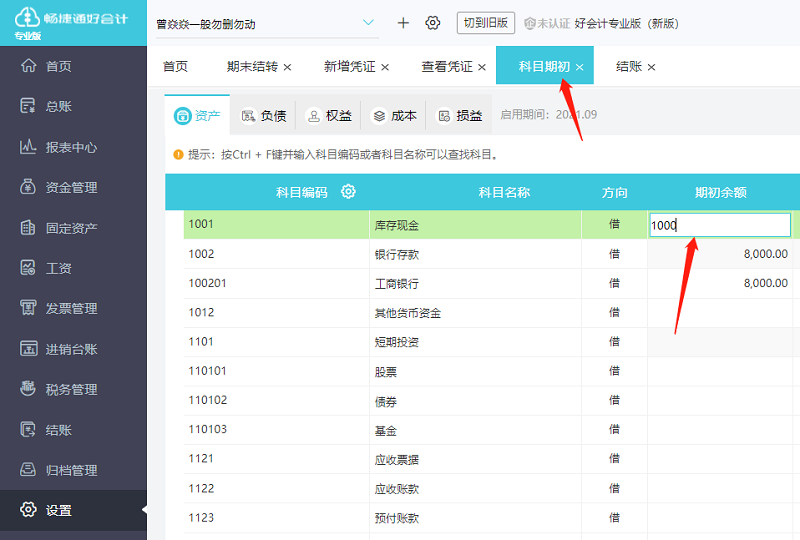800x540 pixels.
Task: Click the 未认证 status link
Action: coord(547,23)
